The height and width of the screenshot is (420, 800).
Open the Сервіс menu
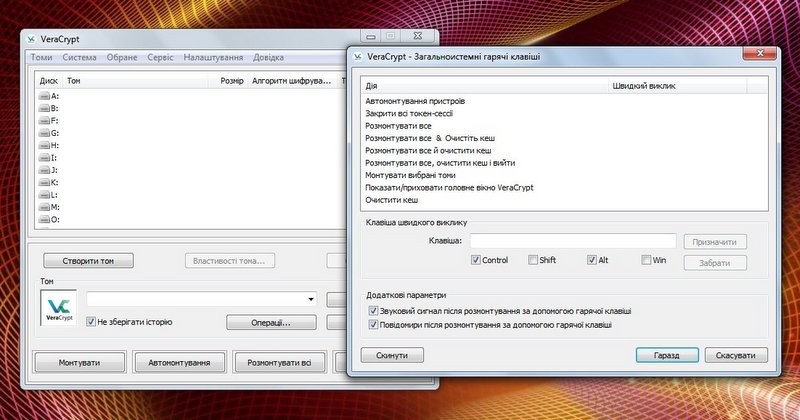pyautogui.click(x=160, y=57)
